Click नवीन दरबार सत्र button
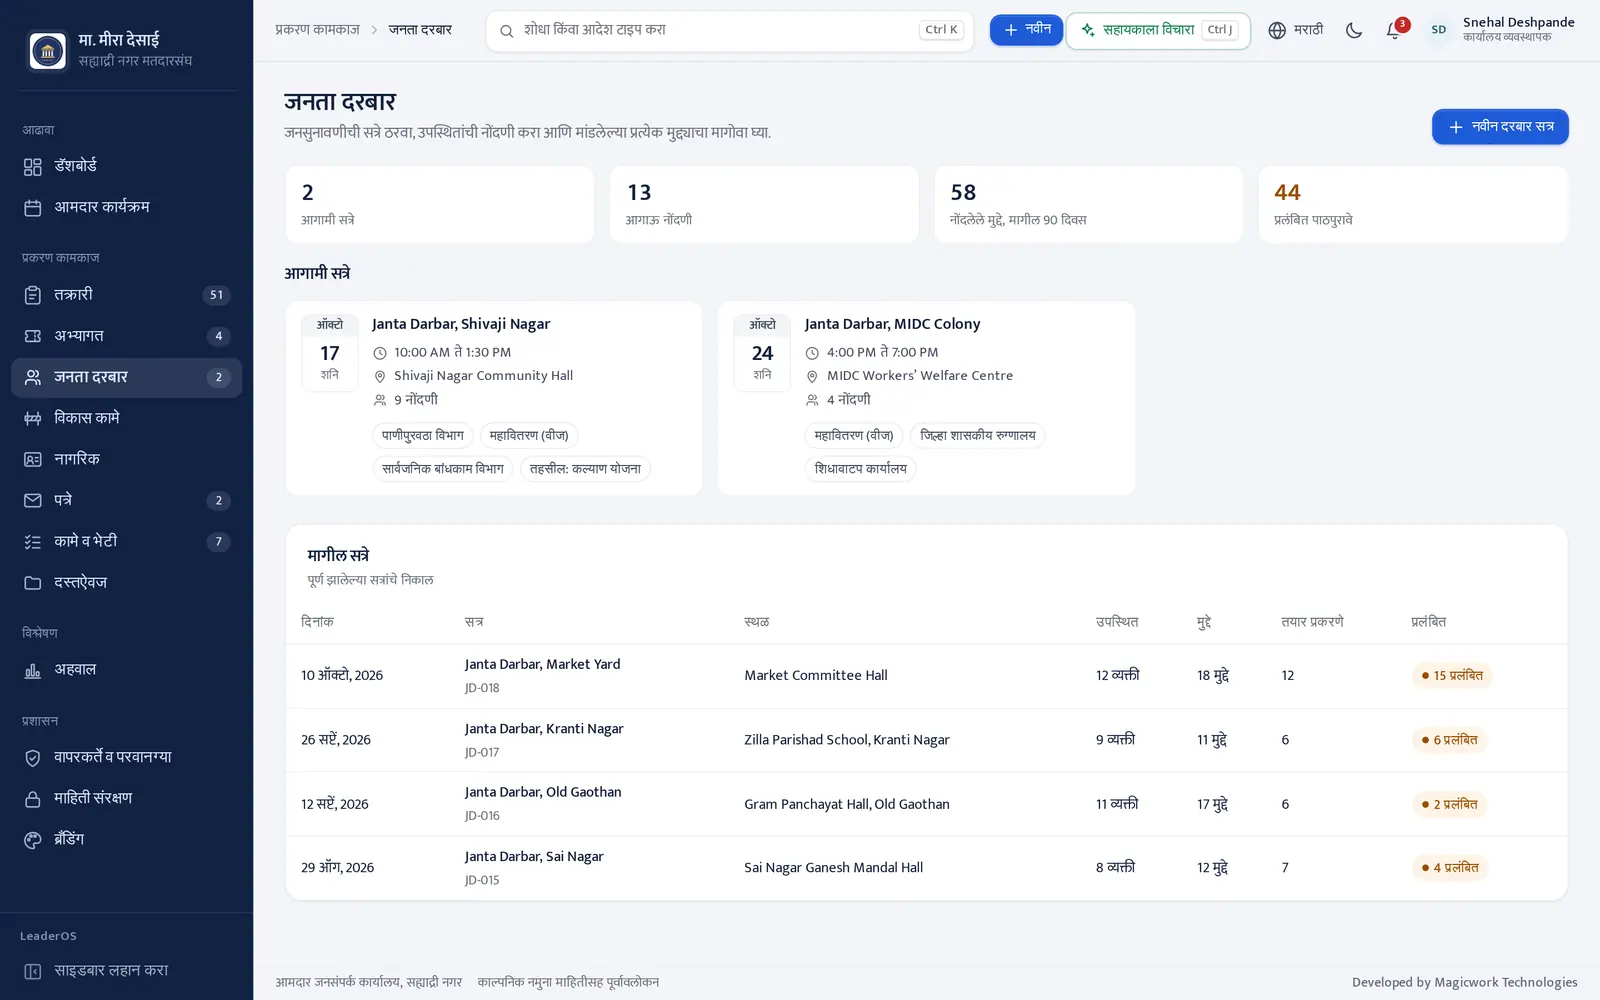Image resolution: width=1600 pixels, height=1000 pixels. point(1500,127)
